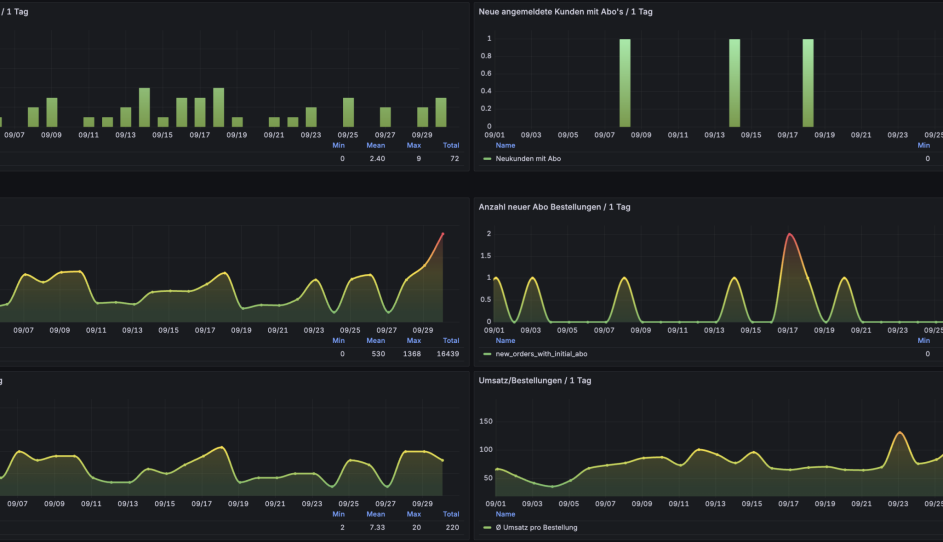This screenshot has height=542, width=943.
Task: Toggle the Neukunden mit Abo legend series
Action: 530,158
